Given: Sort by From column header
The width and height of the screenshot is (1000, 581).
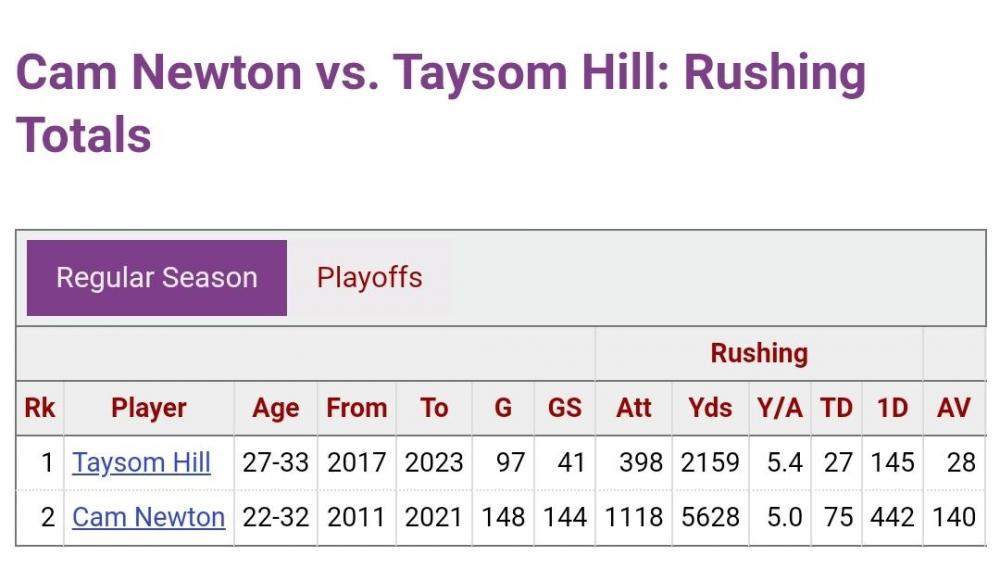Looking at the screenshot, I should (356, 408).
